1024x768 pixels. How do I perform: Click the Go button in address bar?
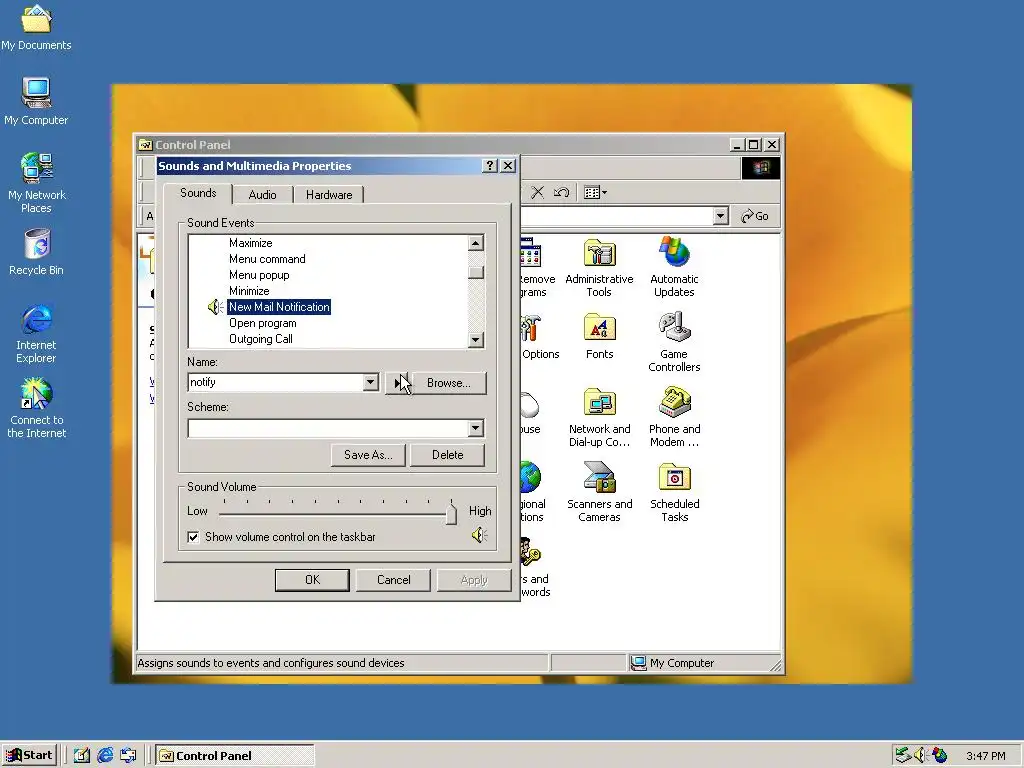755,216
